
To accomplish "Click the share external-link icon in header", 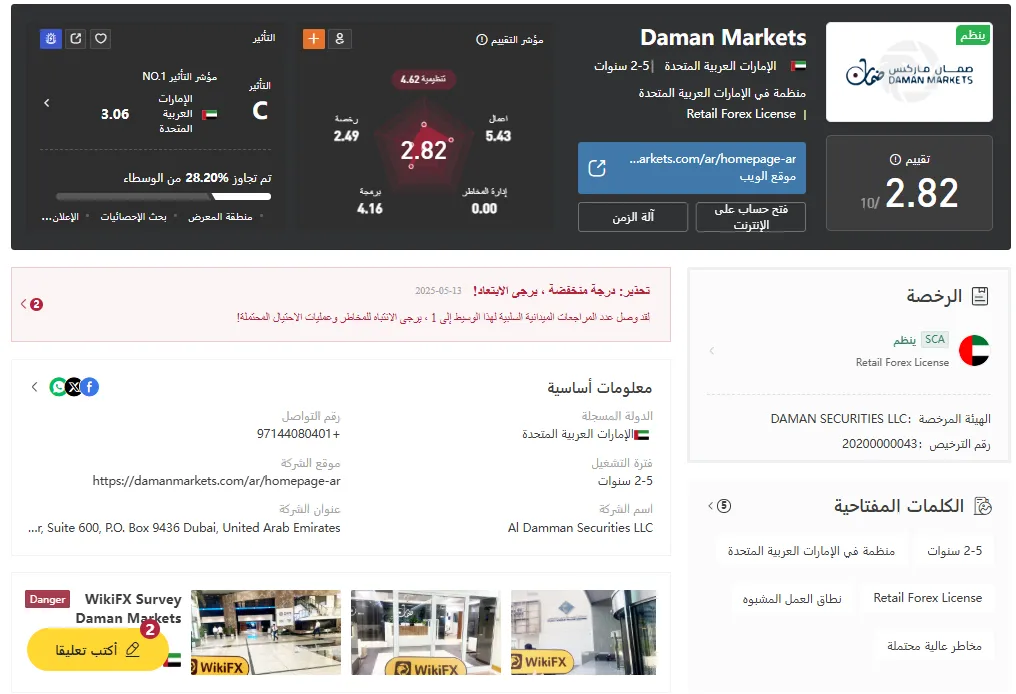I will coord(76,39).
